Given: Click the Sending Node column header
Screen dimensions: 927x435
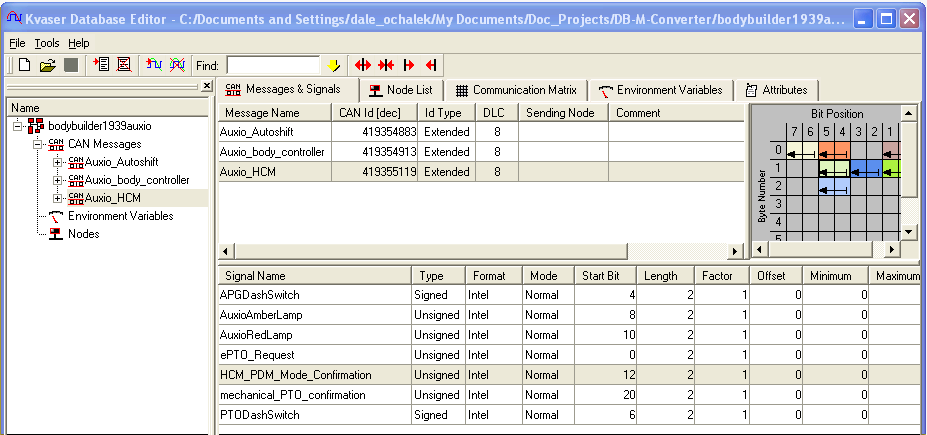Looking at the screenshot, I should (563, 113).
